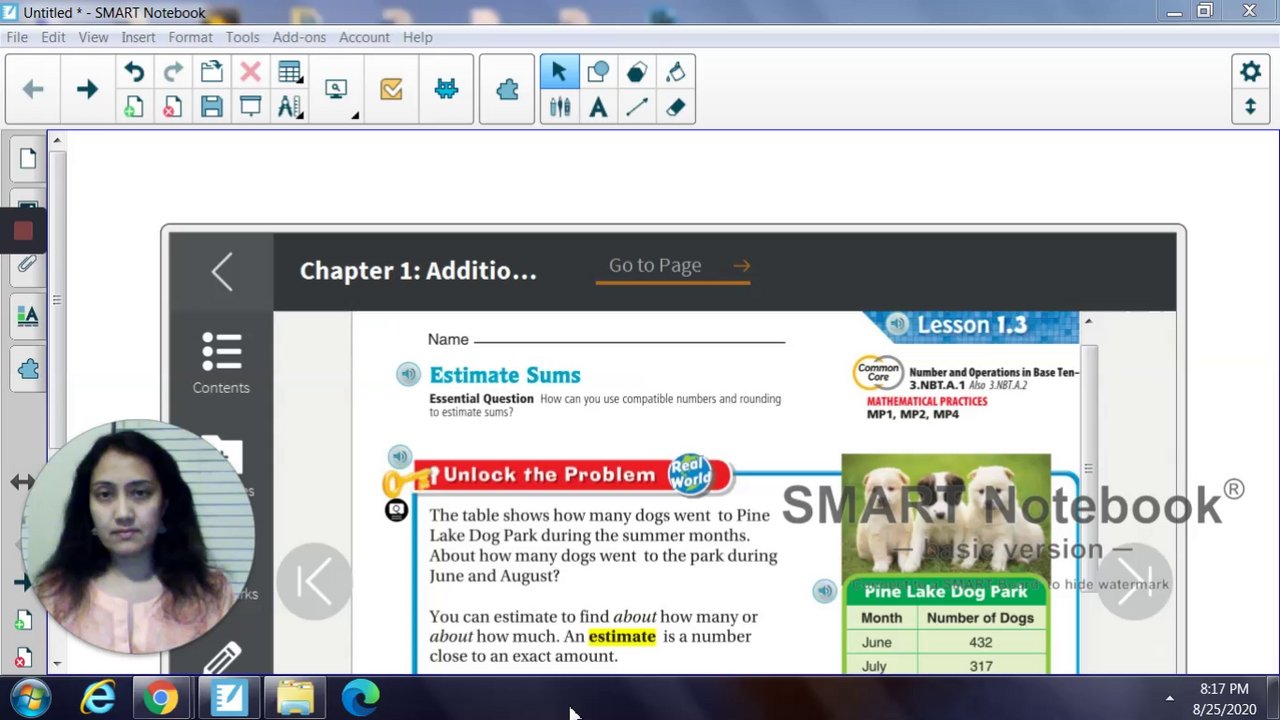
Task: Move the sidebar with double-headed arrow
Action: 22,482
